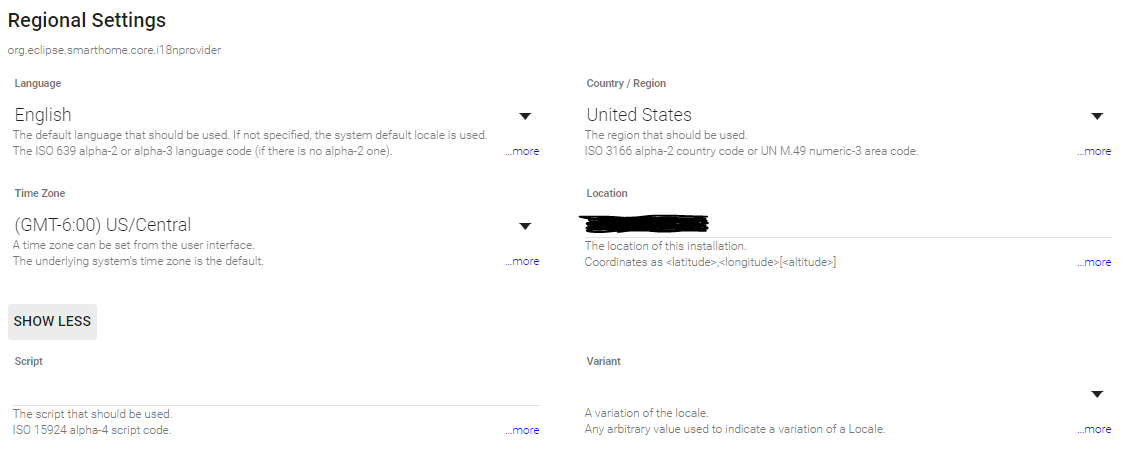Click the ...more link under Time Zone
This screenshot has height=462, width=1135.
pyautogui.click(x=522, y=262)
